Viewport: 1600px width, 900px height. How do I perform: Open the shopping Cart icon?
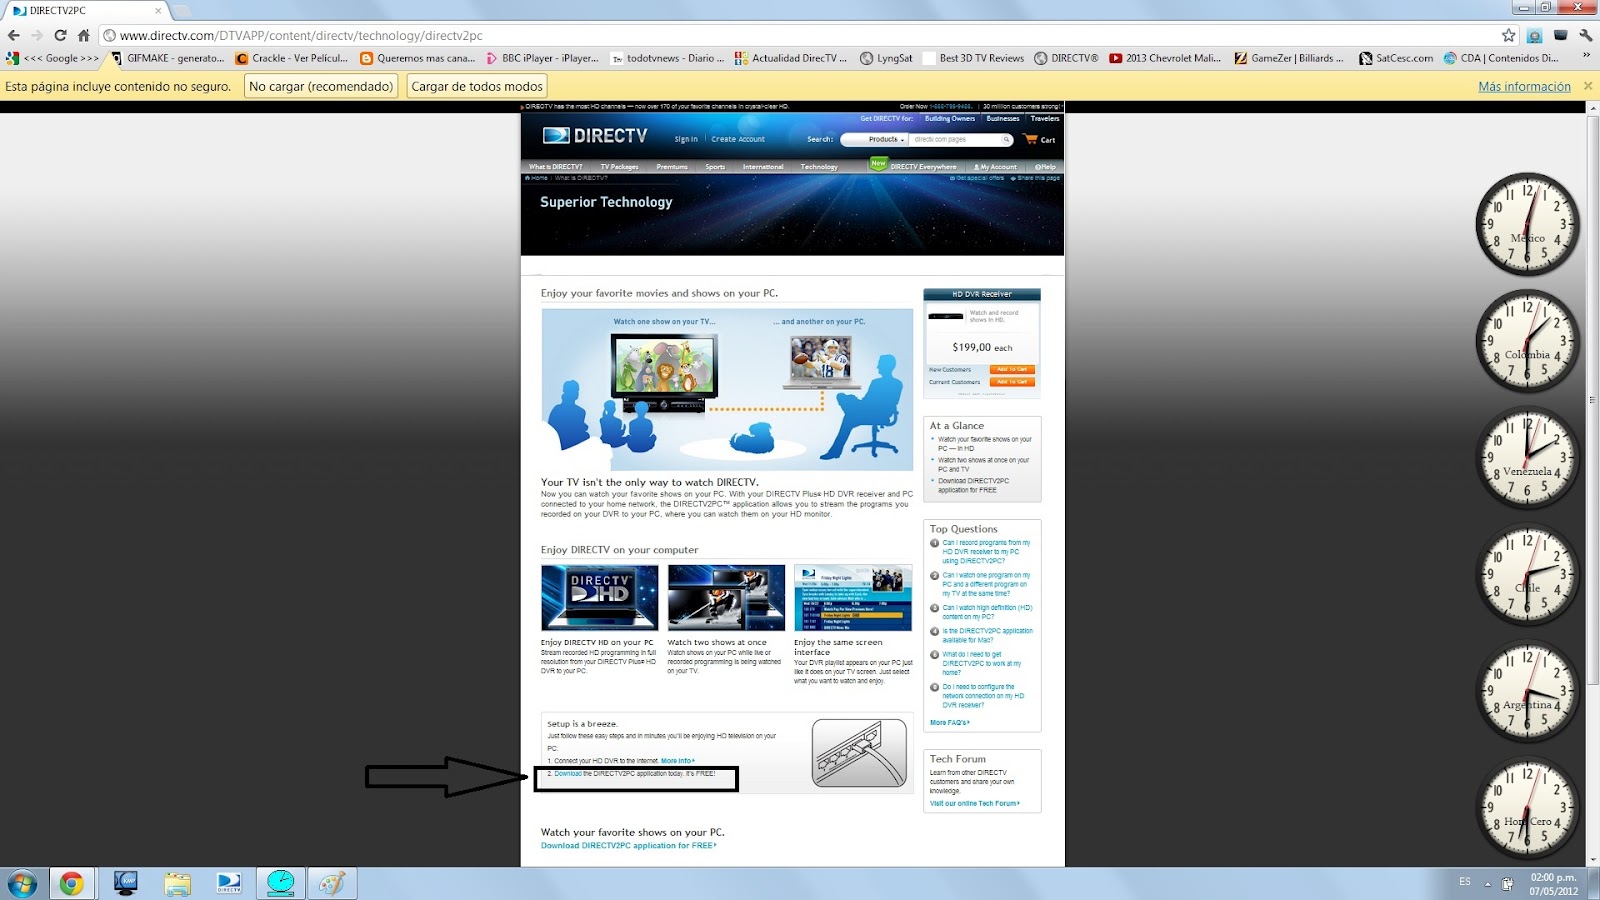point(1040,140)
